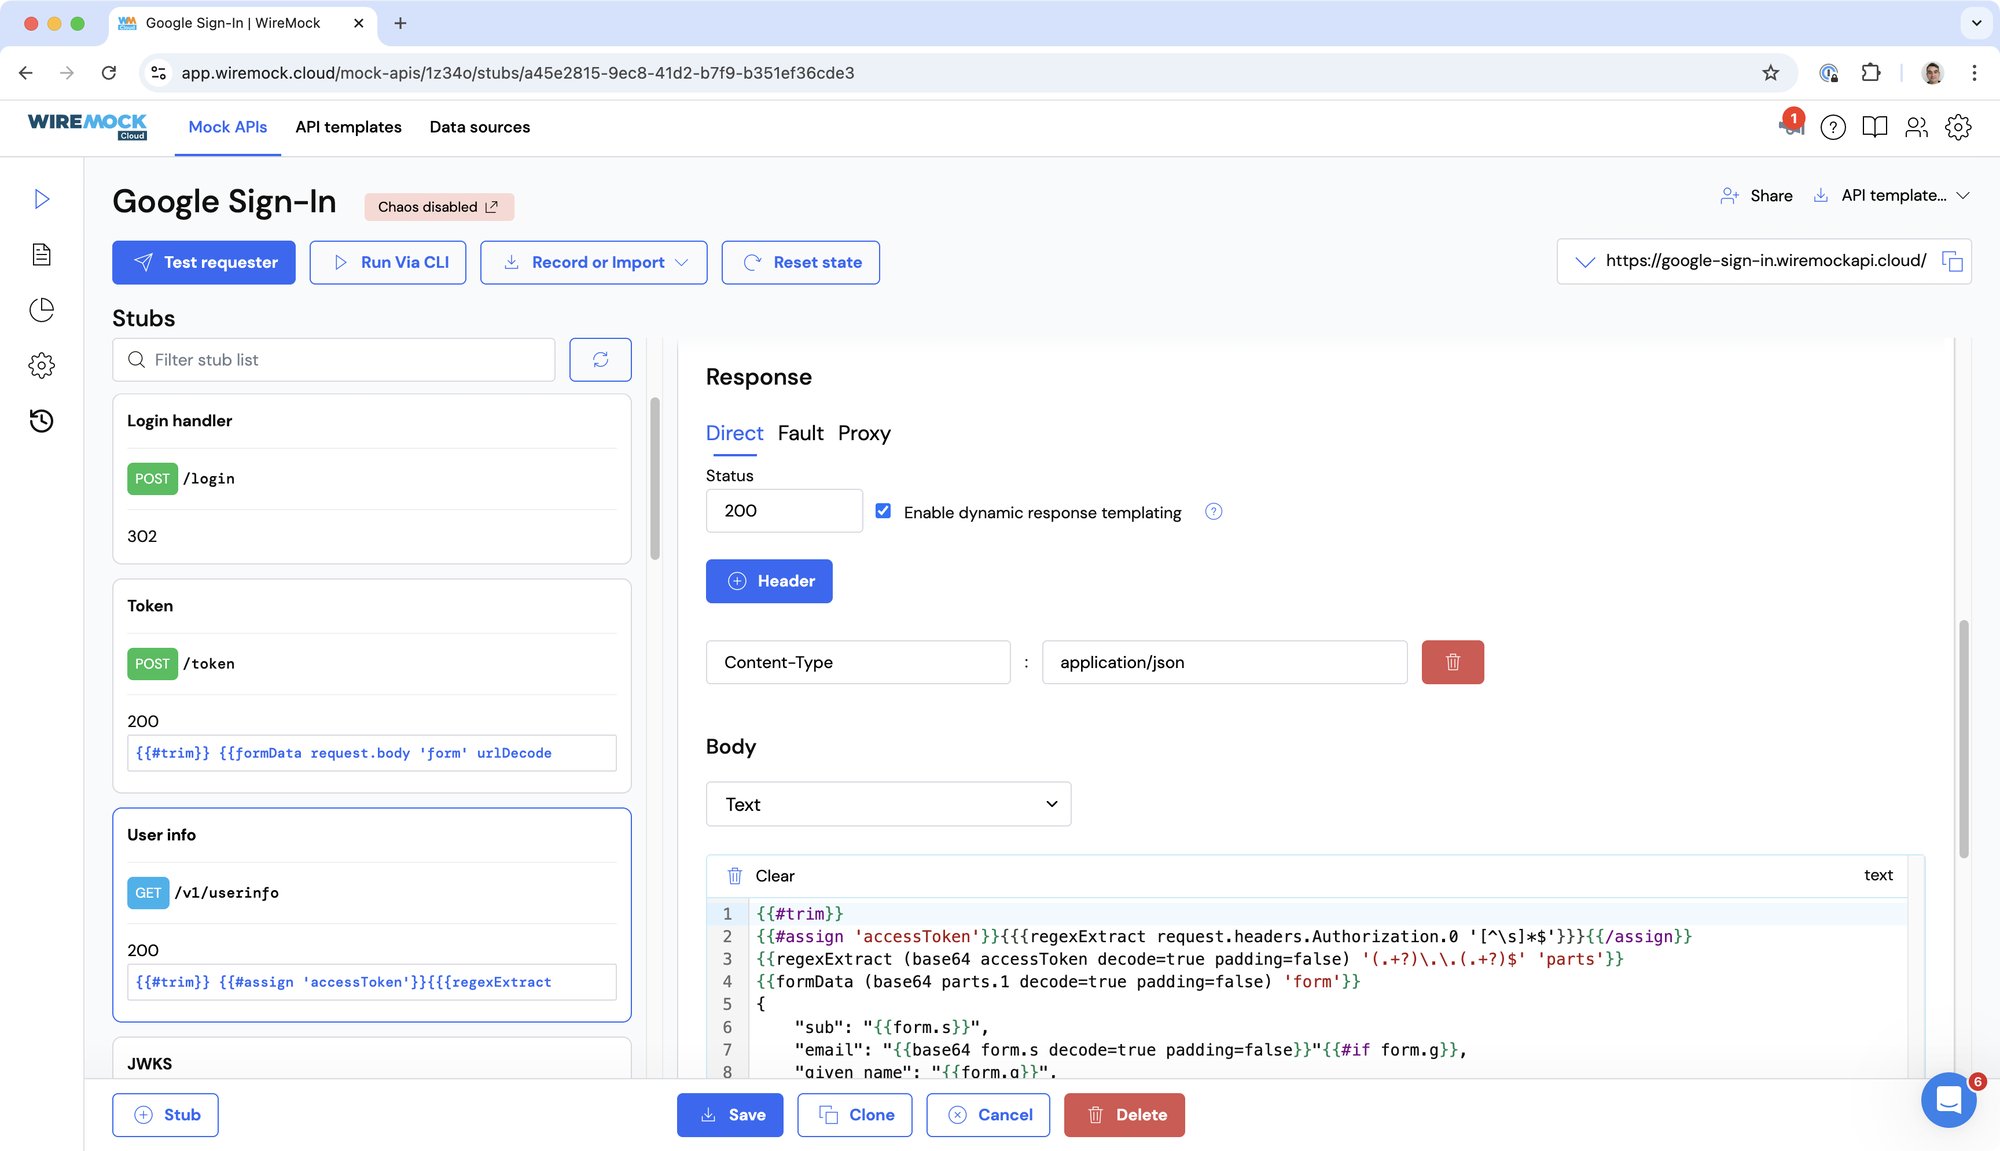Image resolution: width=2000 pixels, height=1151 pixels.
Task: Click the templating help info icon
Action: click(x=1213, y=512)
